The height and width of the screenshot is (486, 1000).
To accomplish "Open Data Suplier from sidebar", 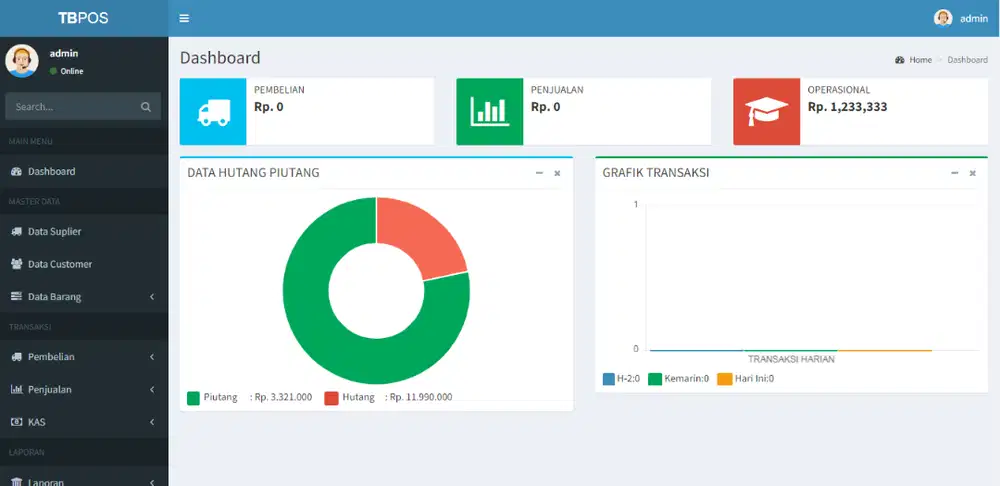I will (54, 232).
